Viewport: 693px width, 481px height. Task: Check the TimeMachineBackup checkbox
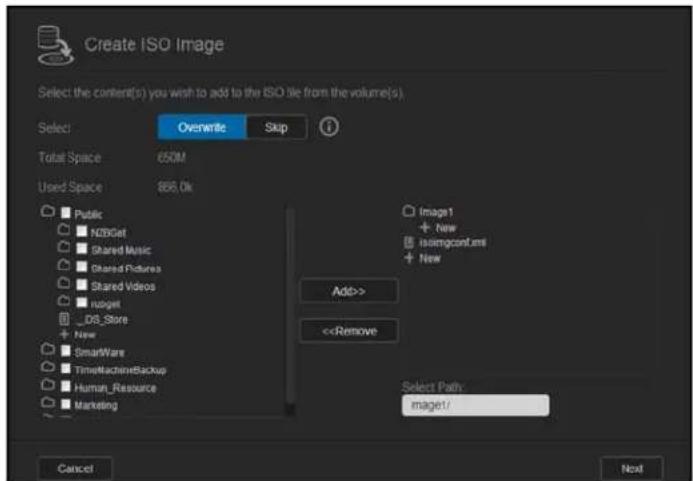pyautogui.click(x=65, y=369)
